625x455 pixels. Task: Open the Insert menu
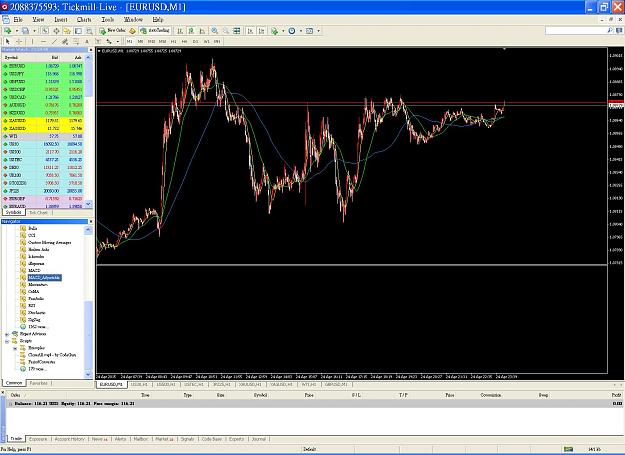click(x=61, y=20)
